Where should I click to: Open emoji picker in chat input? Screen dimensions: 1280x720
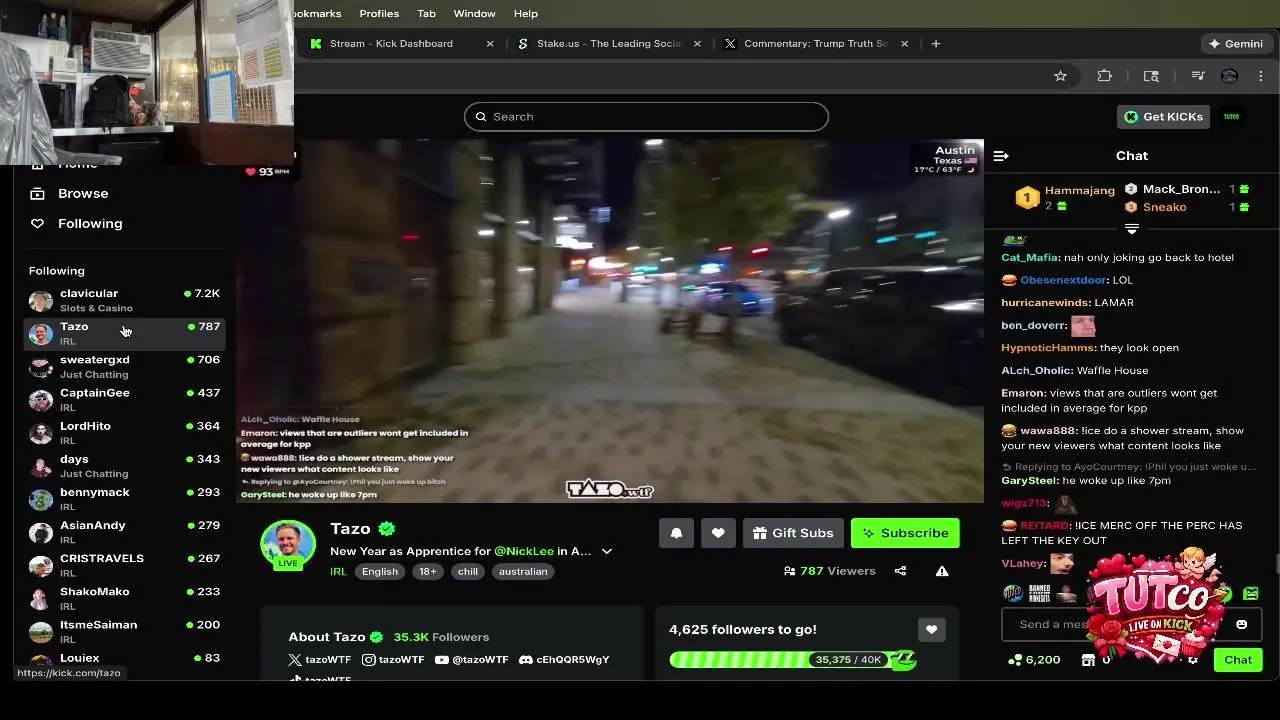tap(1241, 624)
